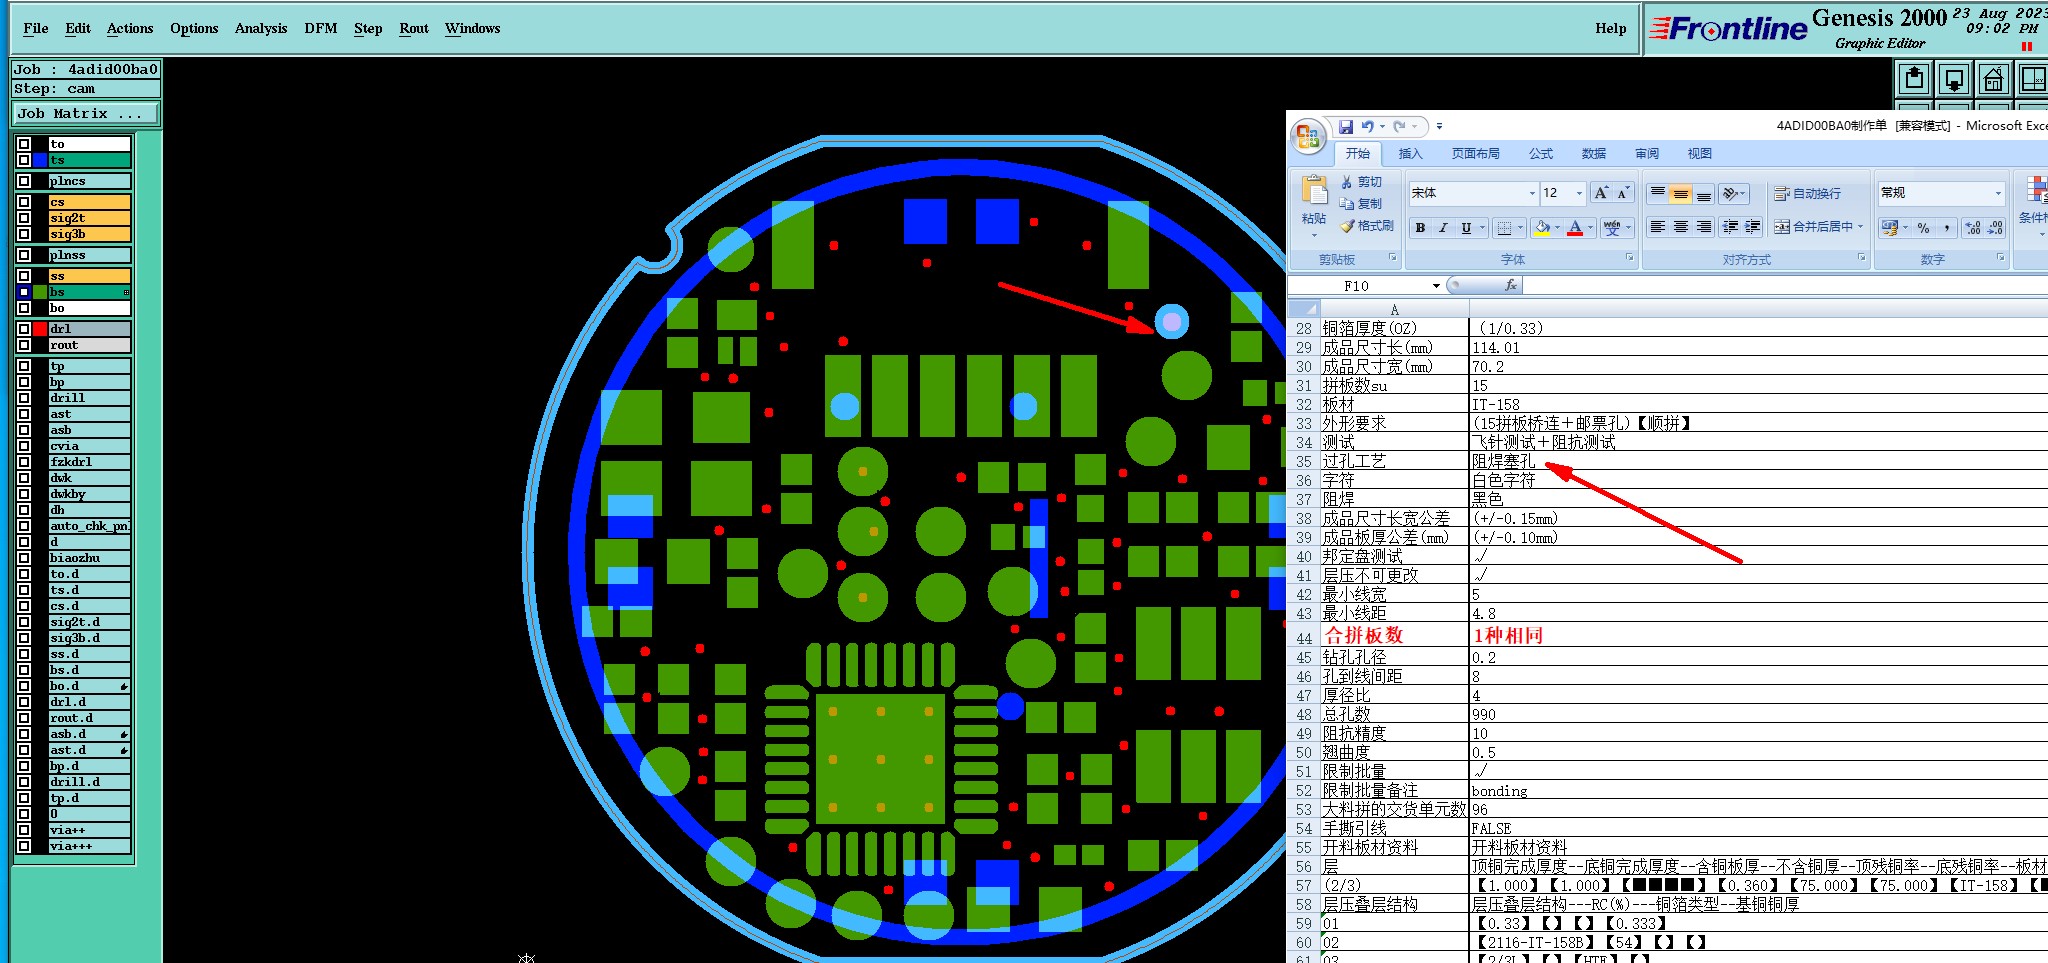
Task: Toggle checkbox for layer bs
Action: pos(24,292)
